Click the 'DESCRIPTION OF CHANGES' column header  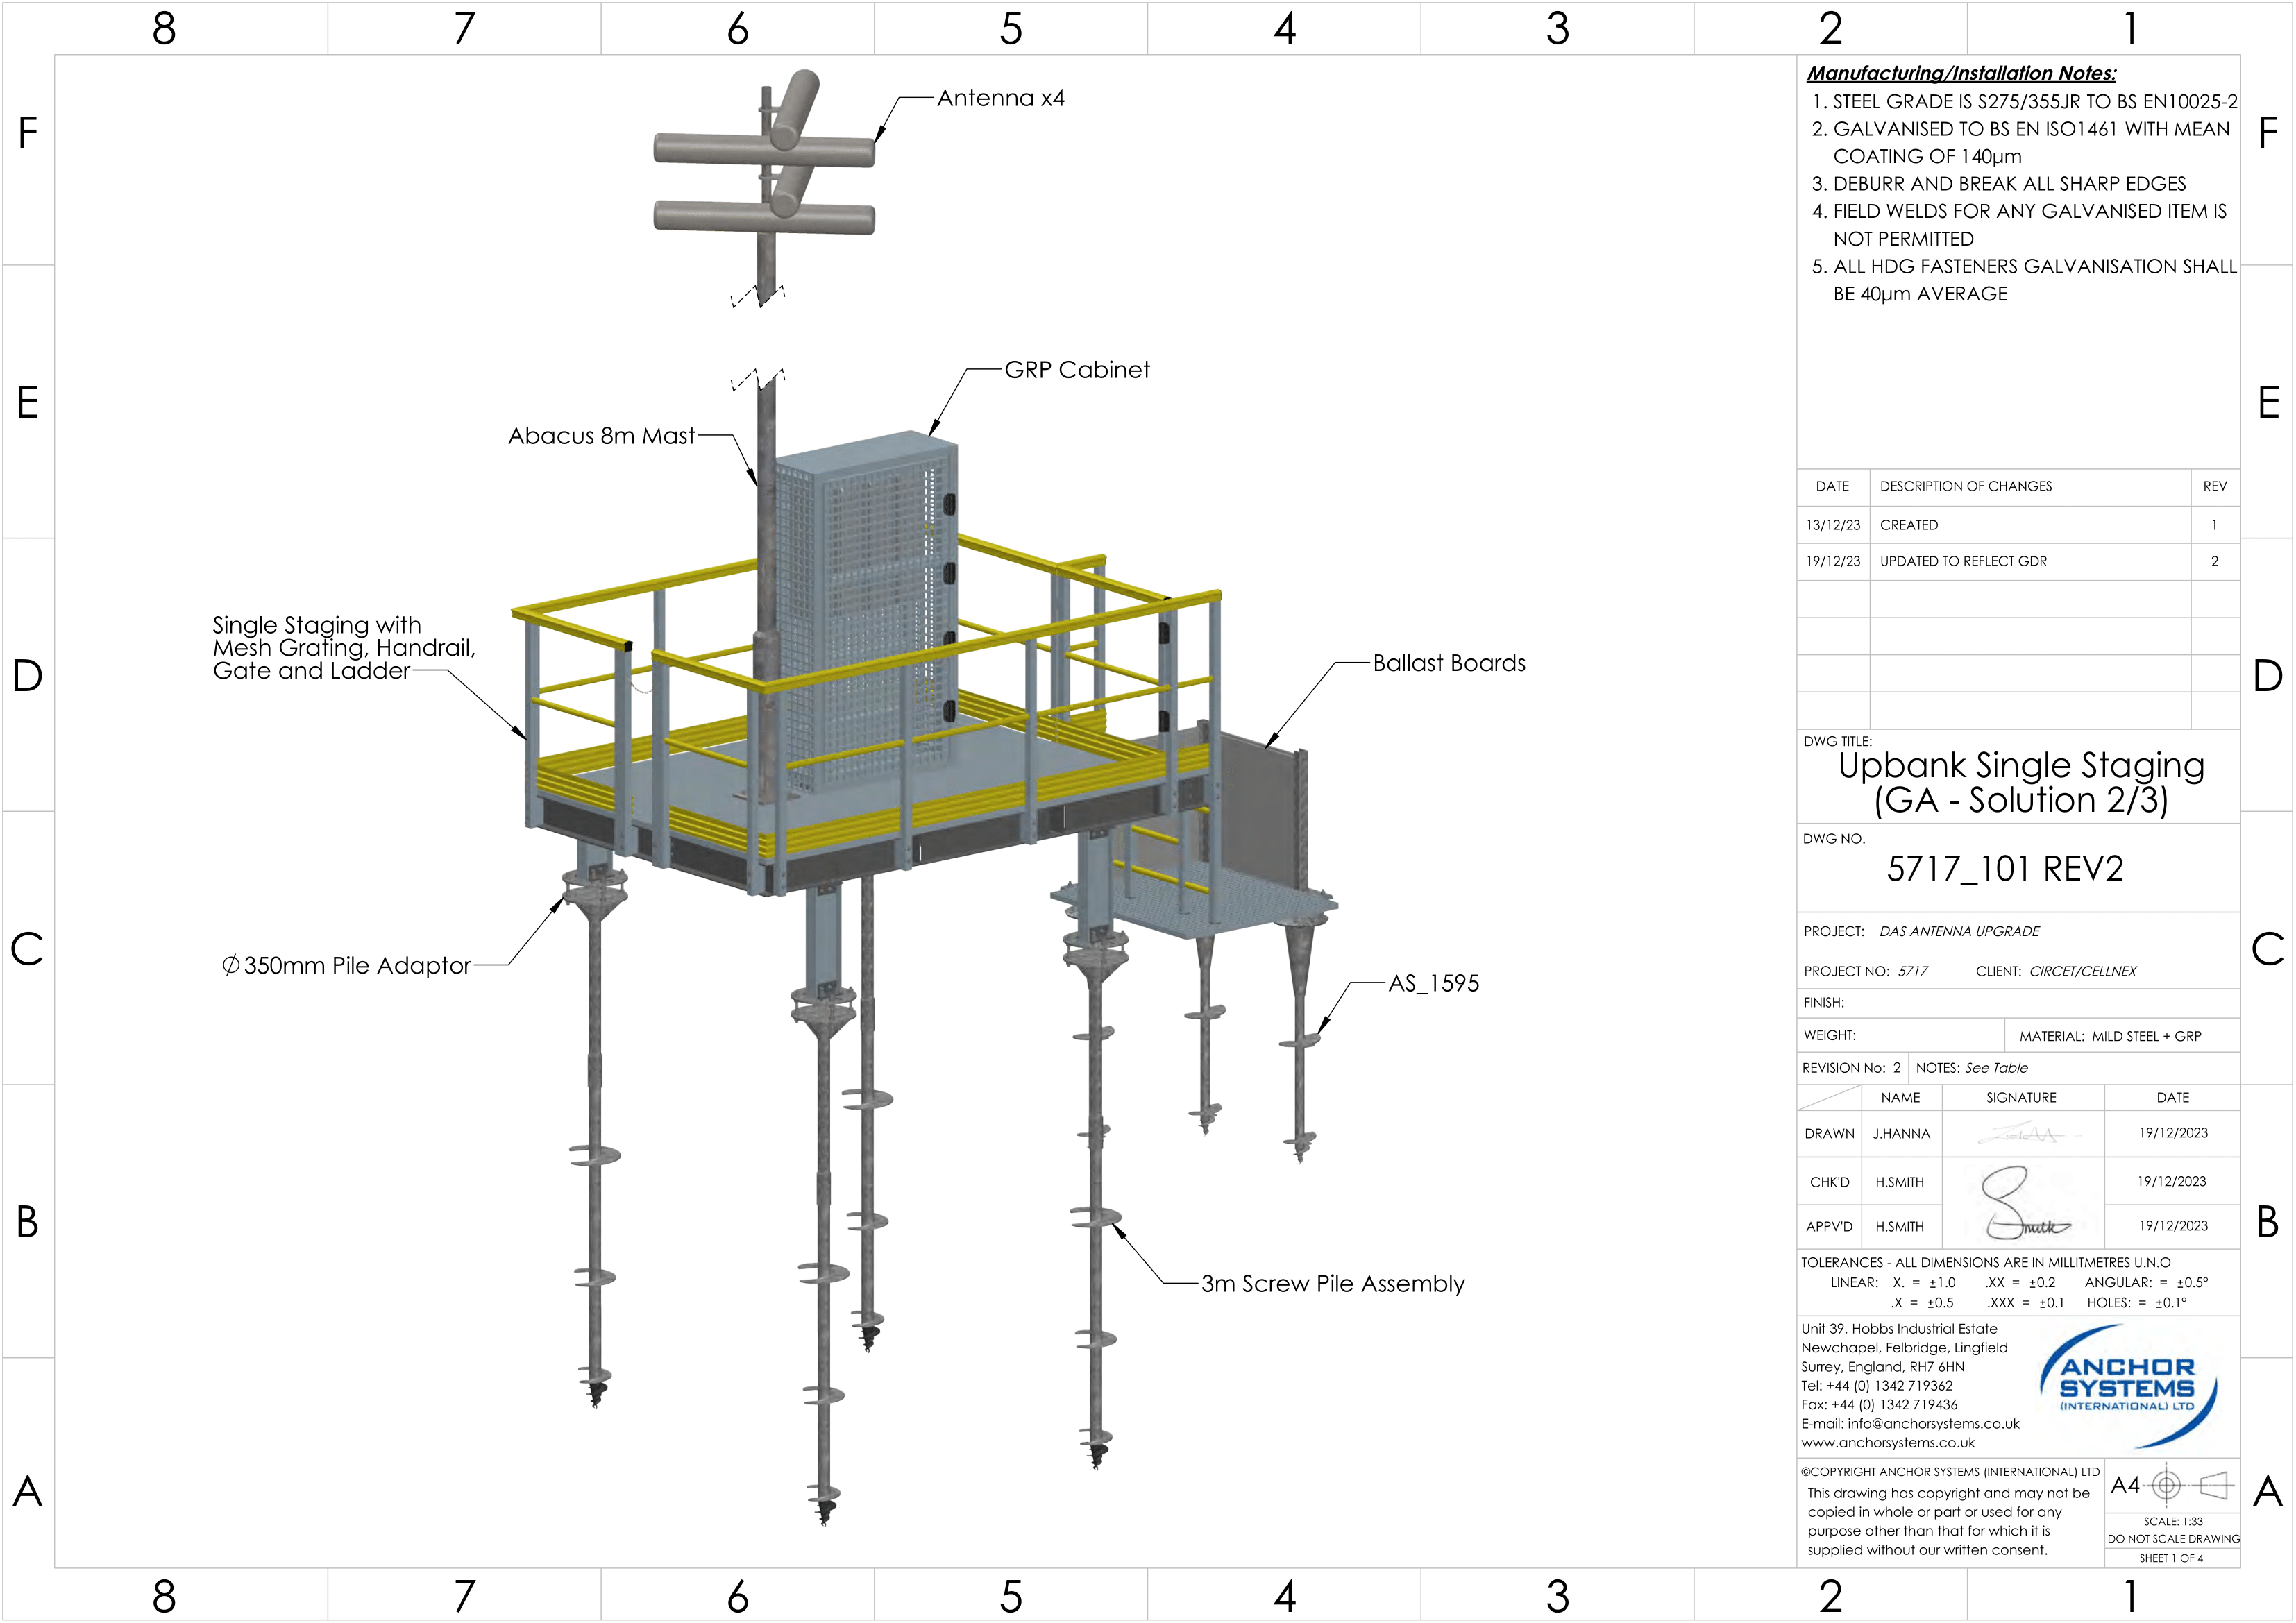pyautogui.click(x=1965, y=486)
